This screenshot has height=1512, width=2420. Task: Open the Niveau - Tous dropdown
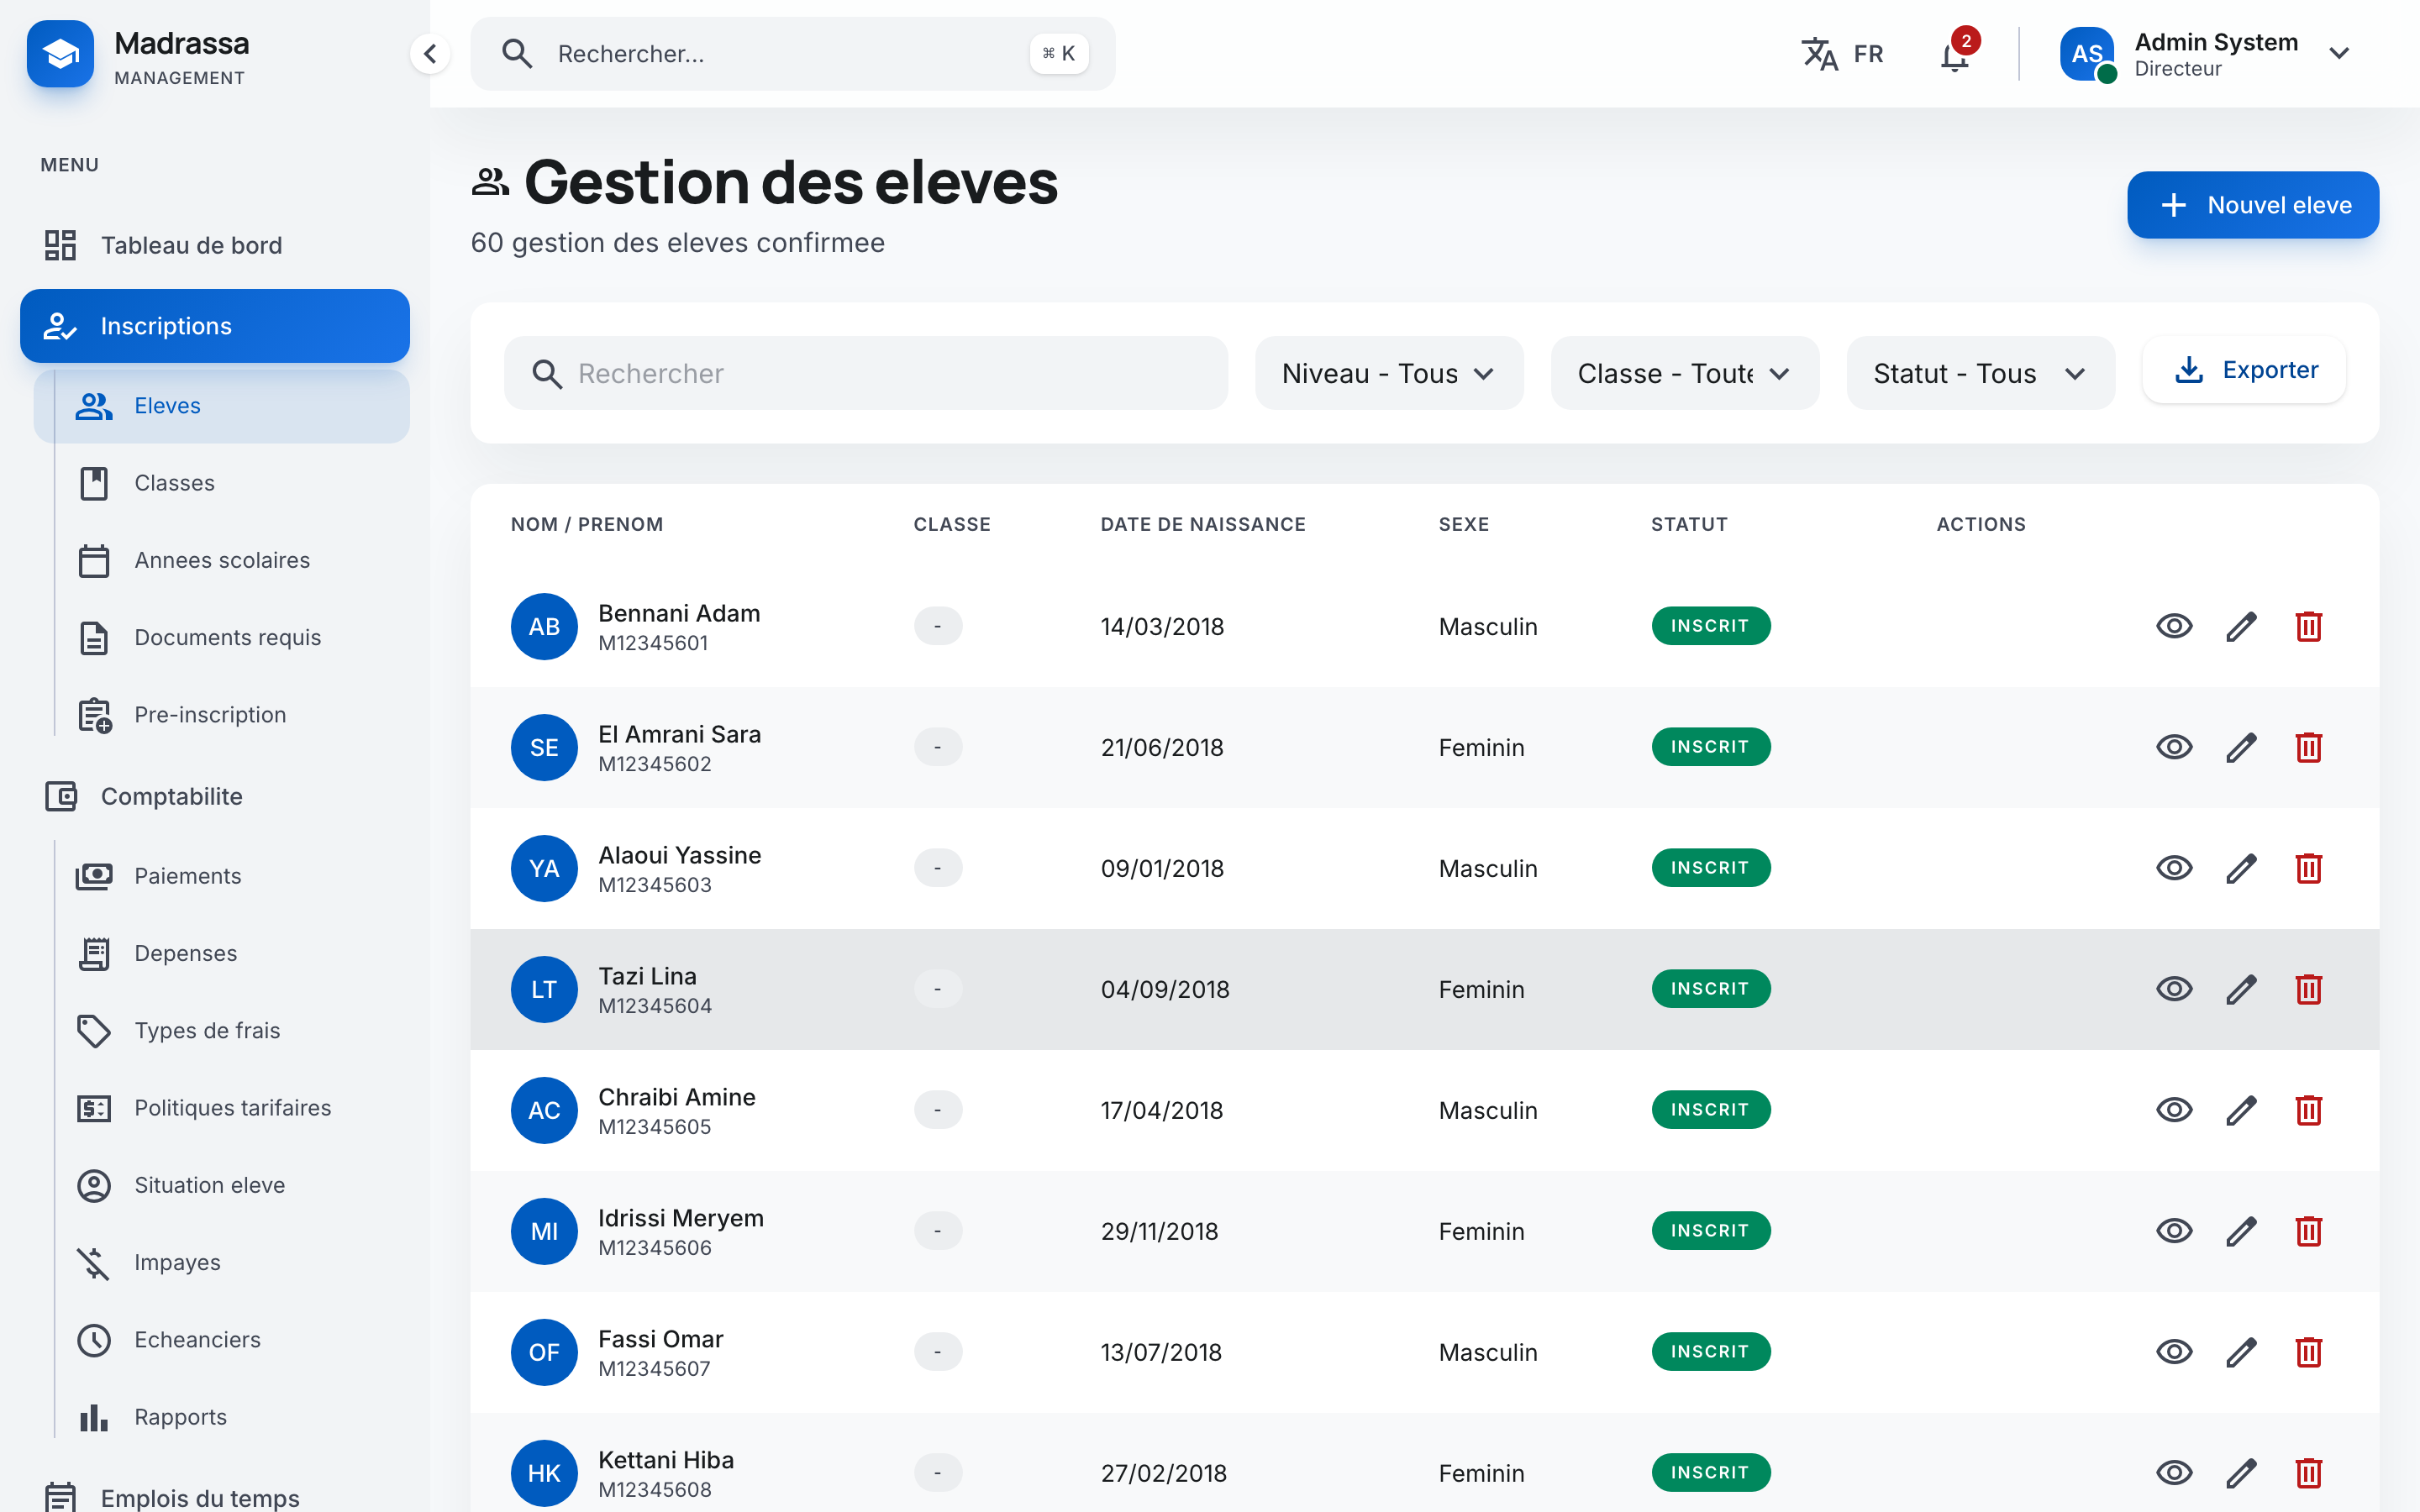click(1388, 374)
